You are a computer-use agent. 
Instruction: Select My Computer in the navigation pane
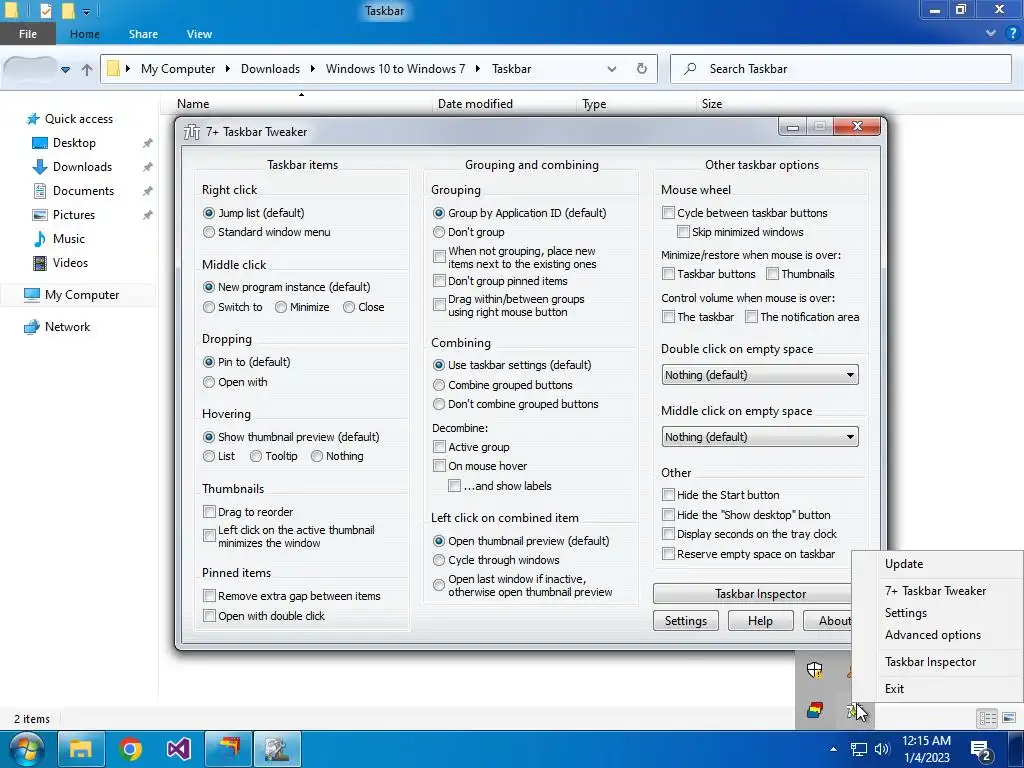pyautogui.click(x=82, y=295)
